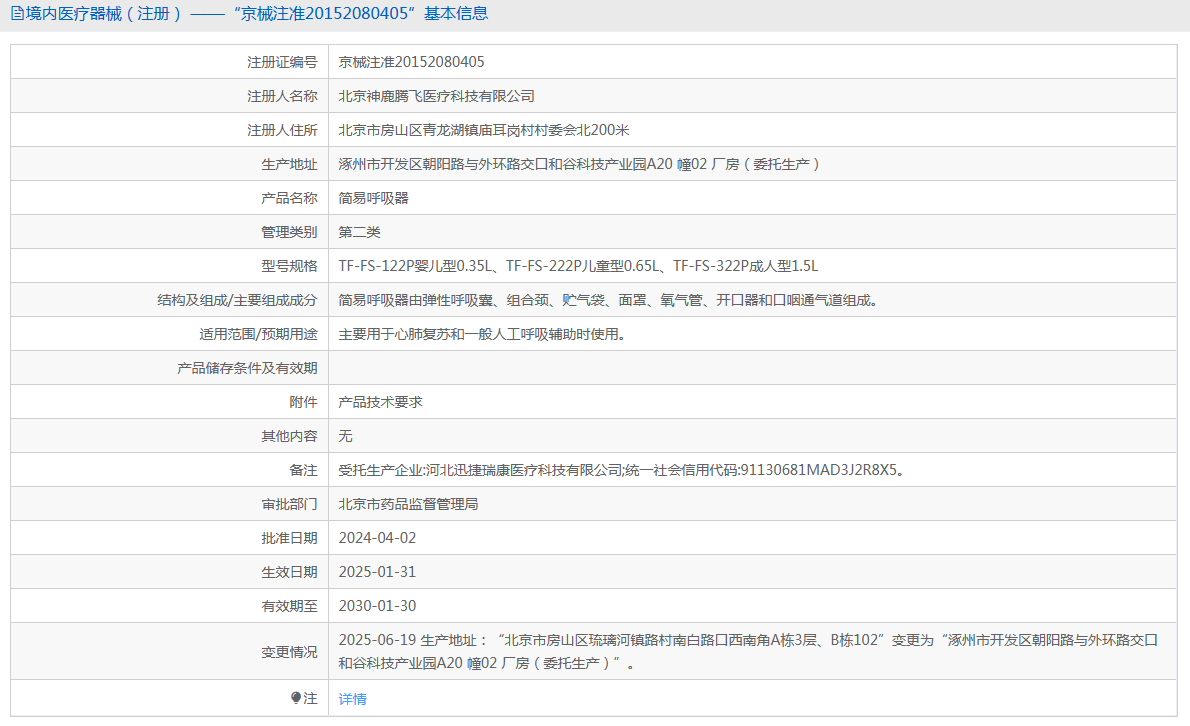
Task: Select approving department 北京市药品监督管理局
Action: (x=408, y=504)
